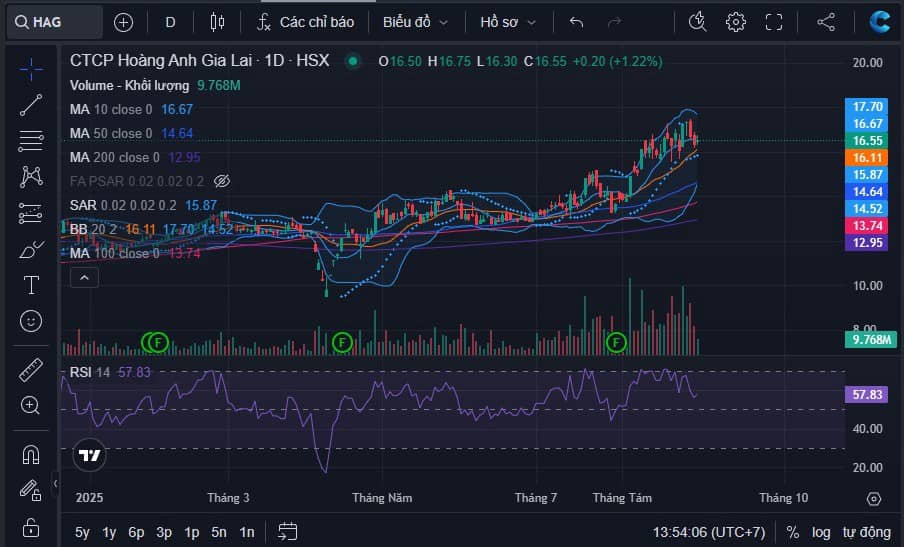Toggle lock all drawing tools
This screenshot has height=547, width=904.
(x=31, y=527)
